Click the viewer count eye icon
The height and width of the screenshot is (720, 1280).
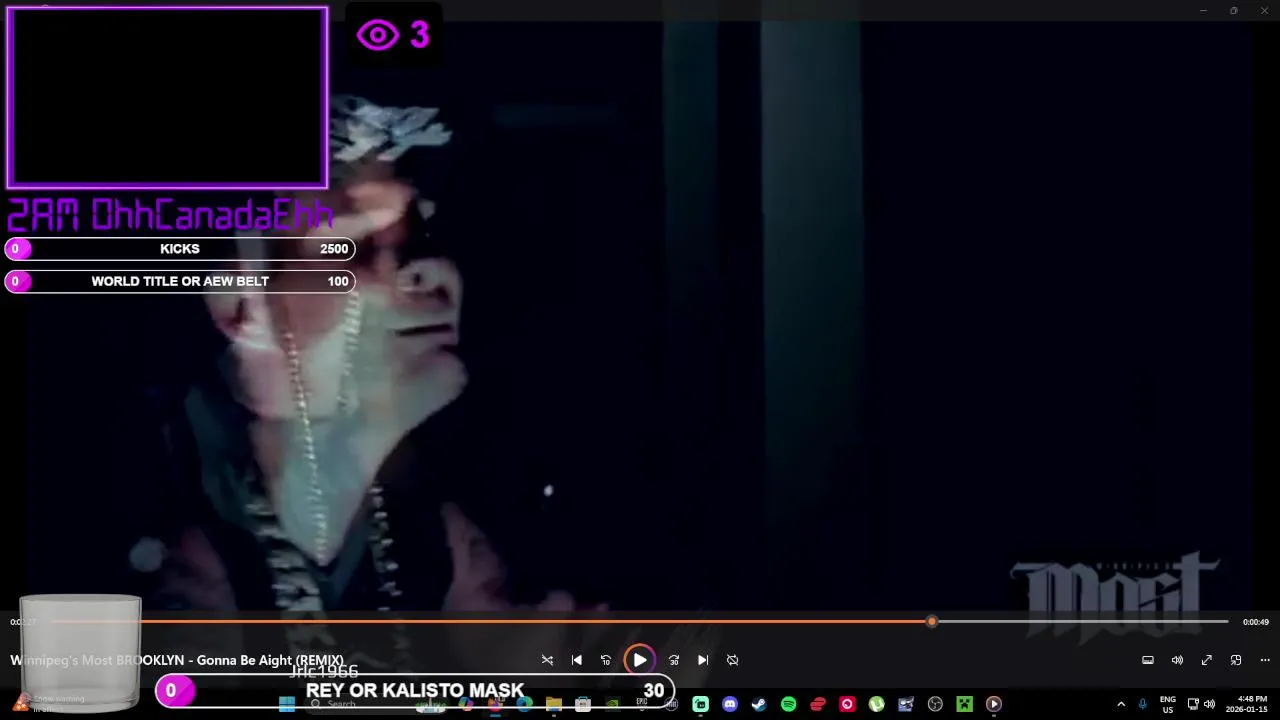377,36
